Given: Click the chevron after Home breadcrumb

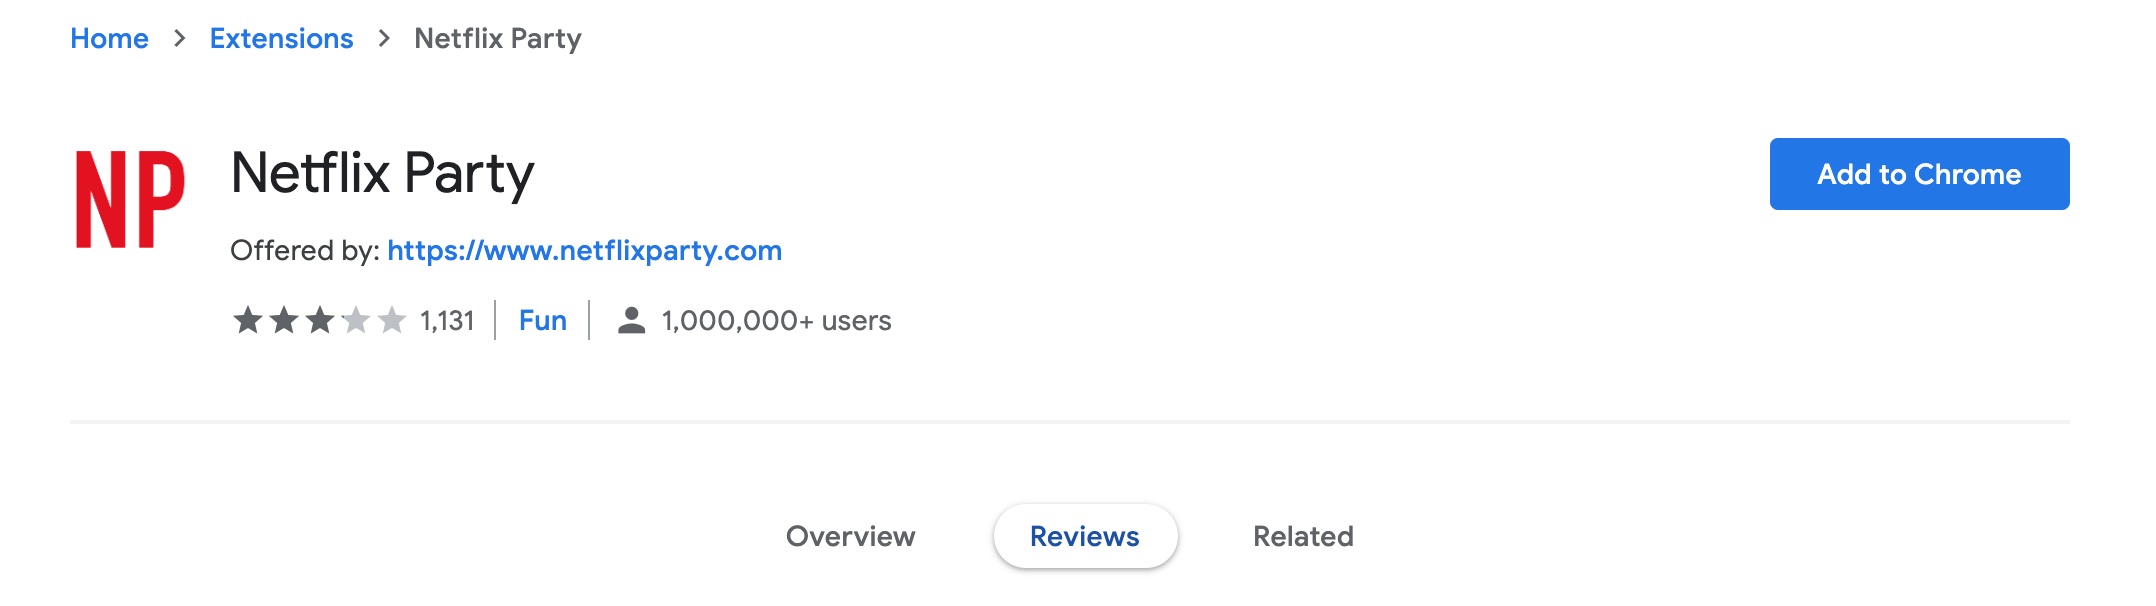Looking at the screenshot, I should tap(180, 39).
